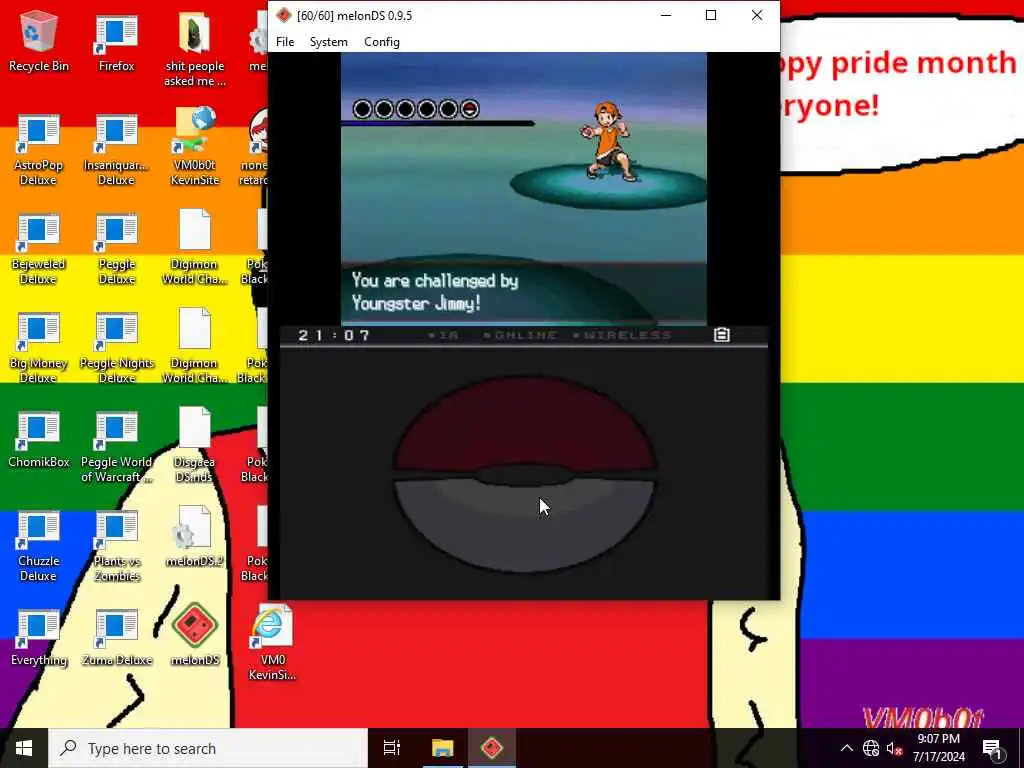Tap the Poké Ball on the bottom screen

tap(524, 474)
